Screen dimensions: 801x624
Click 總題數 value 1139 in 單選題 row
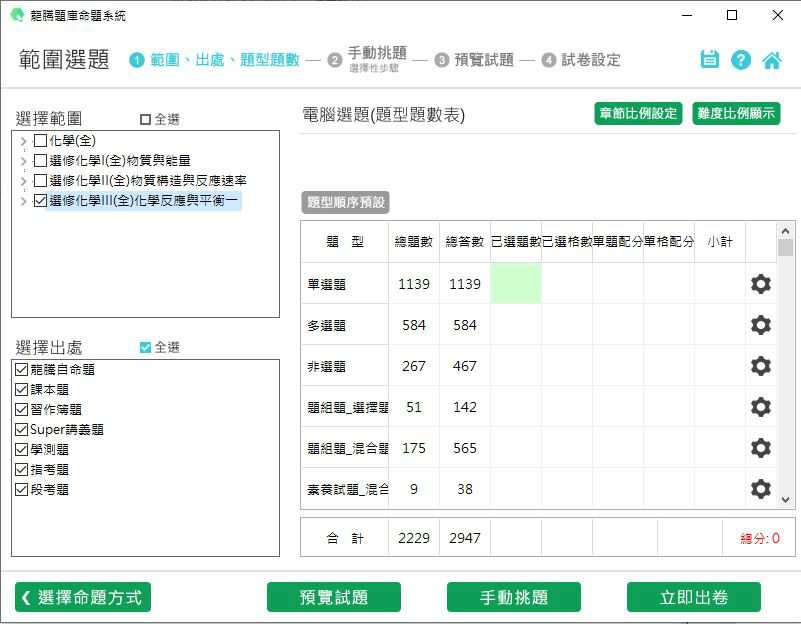coord(414,284)
